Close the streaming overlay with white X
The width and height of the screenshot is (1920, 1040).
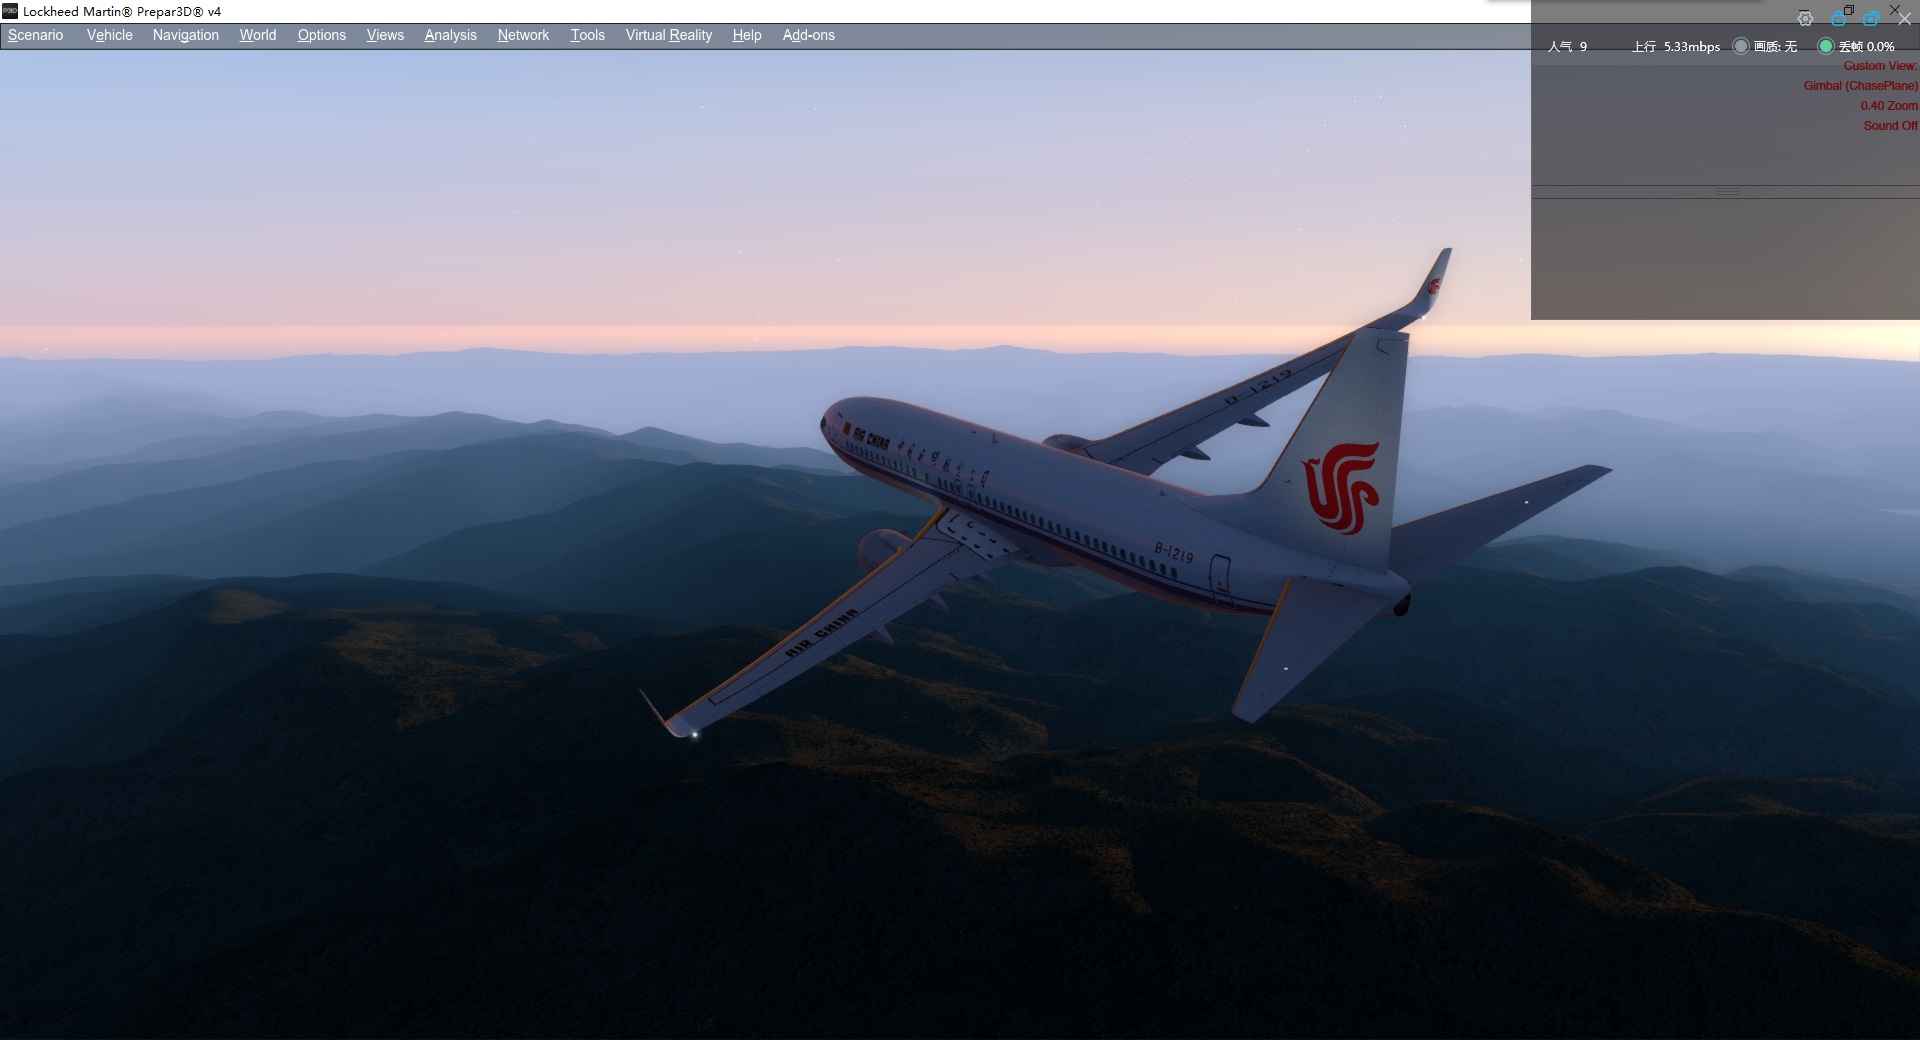(x=1904, y=19)
